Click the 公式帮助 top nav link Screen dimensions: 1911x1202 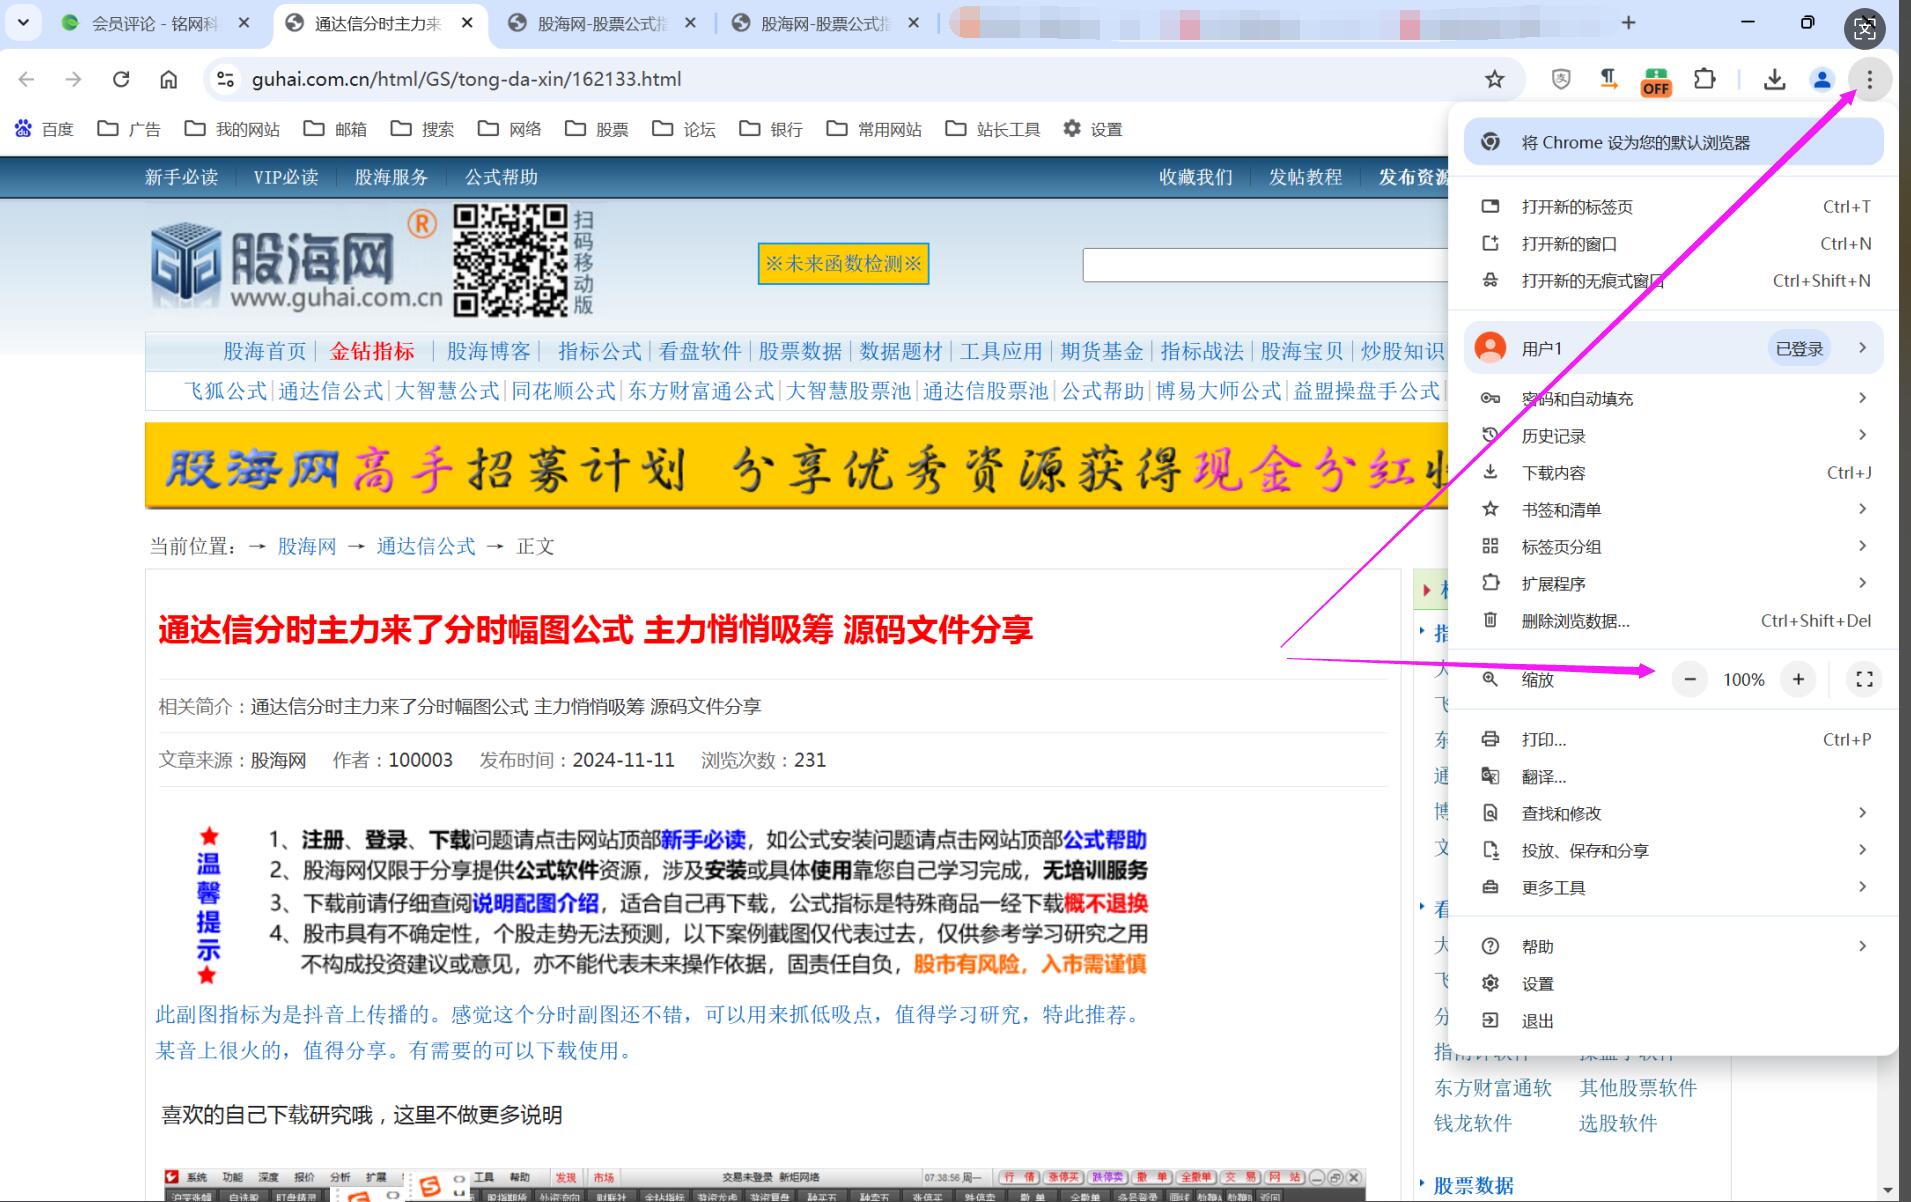click(501, 177)
